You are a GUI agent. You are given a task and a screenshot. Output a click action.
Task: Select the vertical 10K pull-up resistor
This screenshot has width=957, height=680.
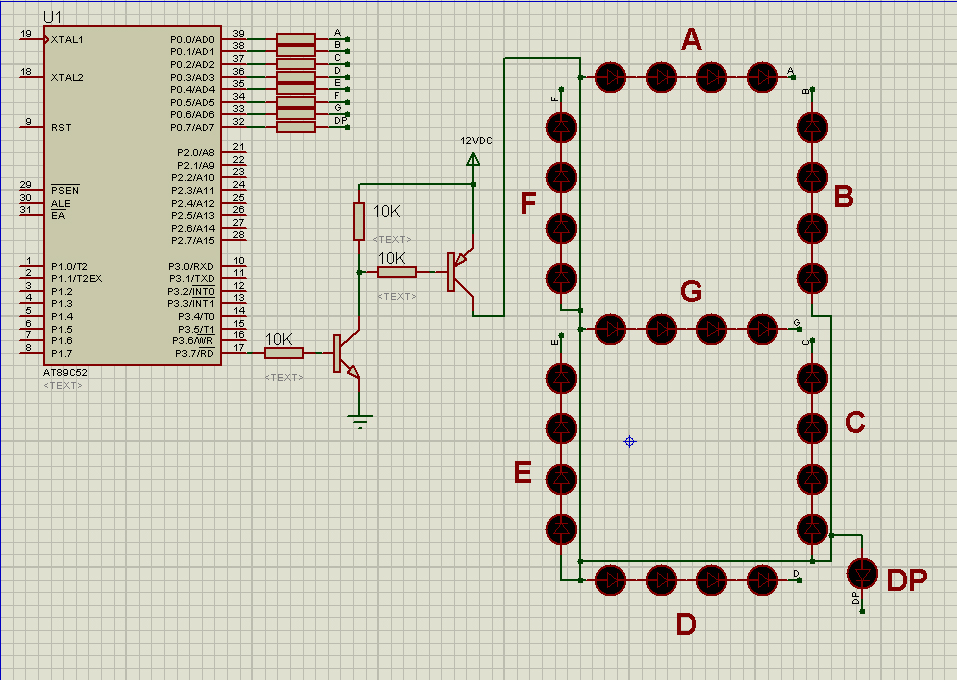point(359,221)
